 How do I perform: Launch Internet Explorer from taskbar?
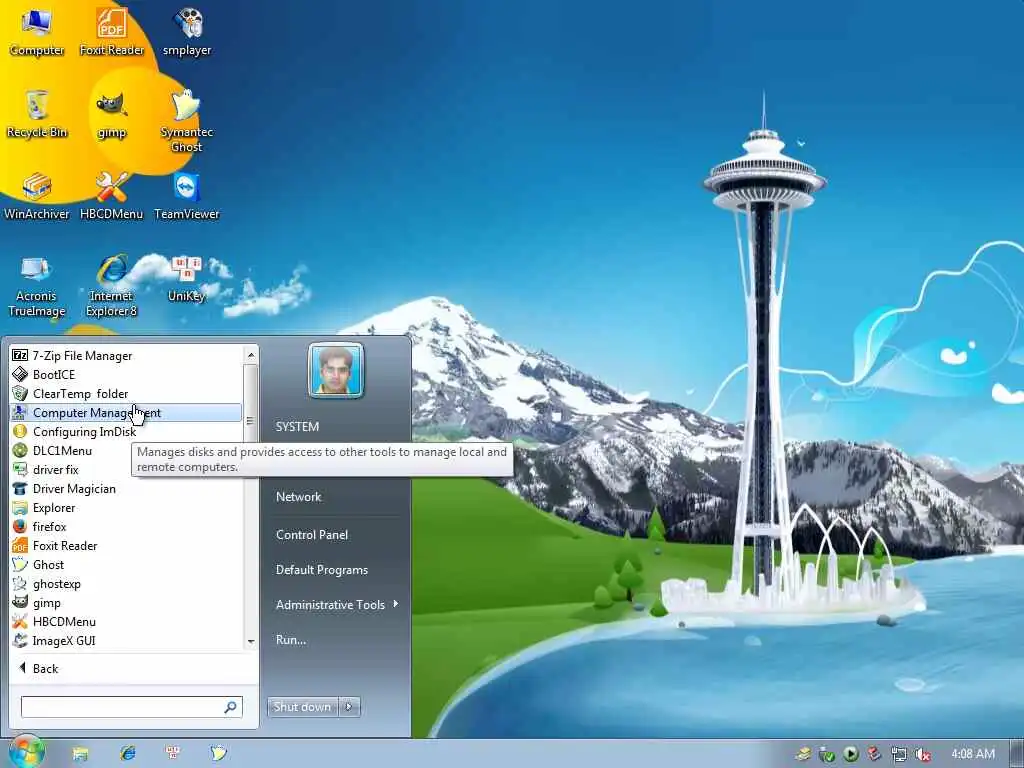(x=127, y=754)
